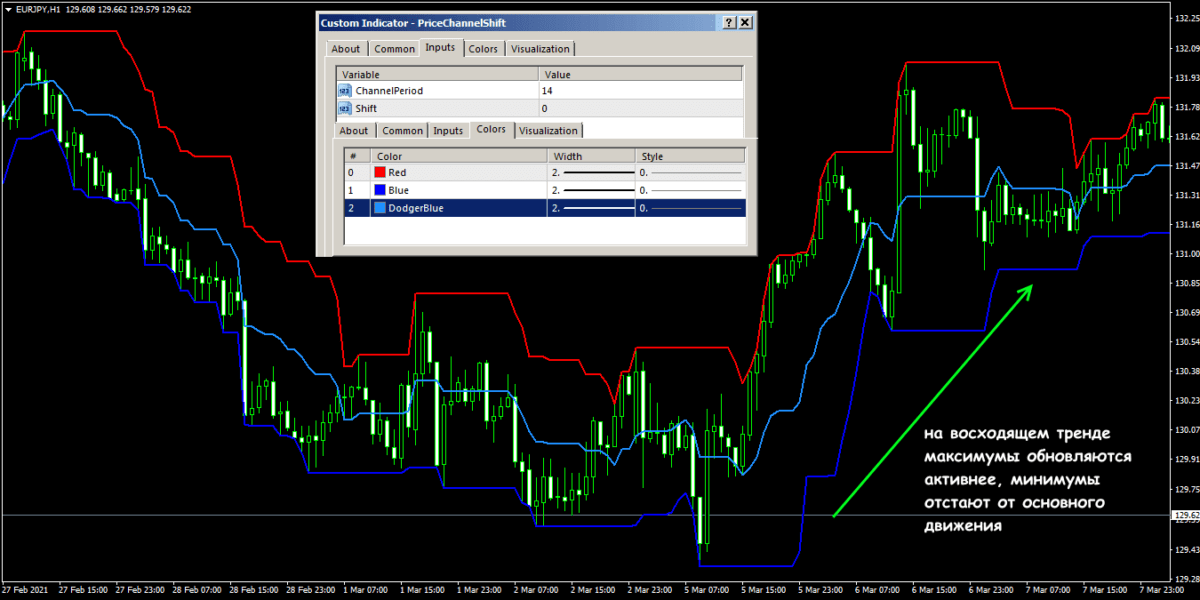Open Style dropdown for the DodgerBlue line
This screenshot has height=600, width=1200.
(690, 208)
